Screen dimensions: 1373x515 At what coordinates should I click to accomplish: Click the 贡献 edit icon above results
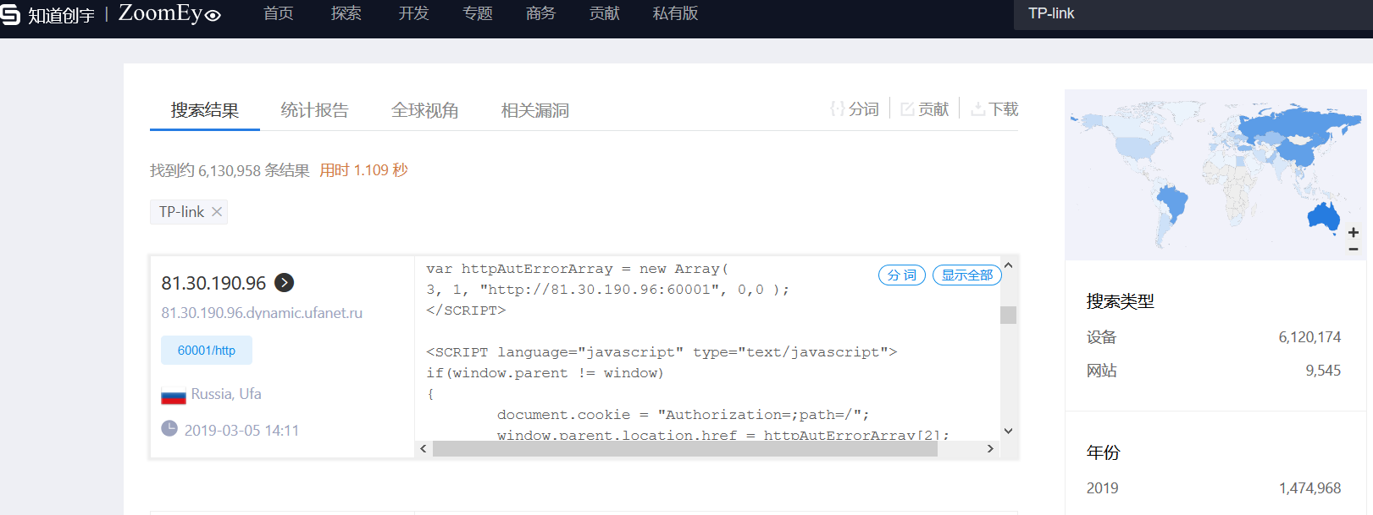pyautogui.click(x=908, y=109)
